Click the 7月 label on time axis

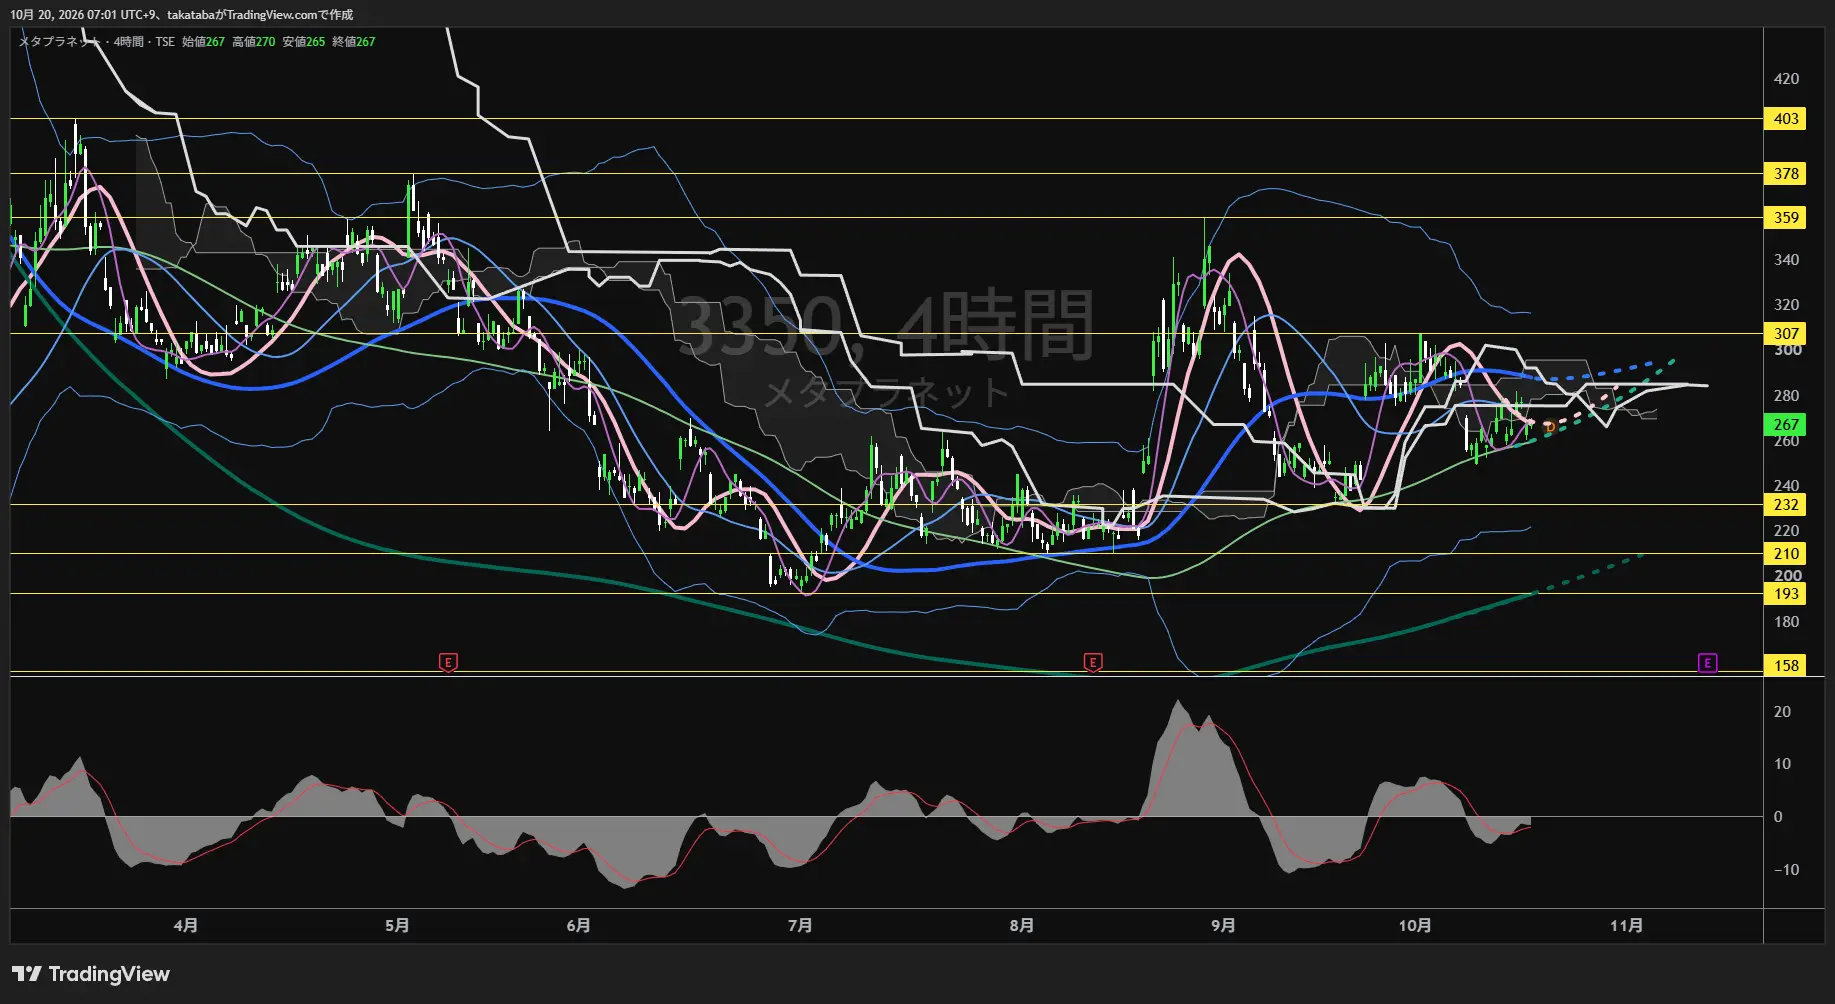800,926
